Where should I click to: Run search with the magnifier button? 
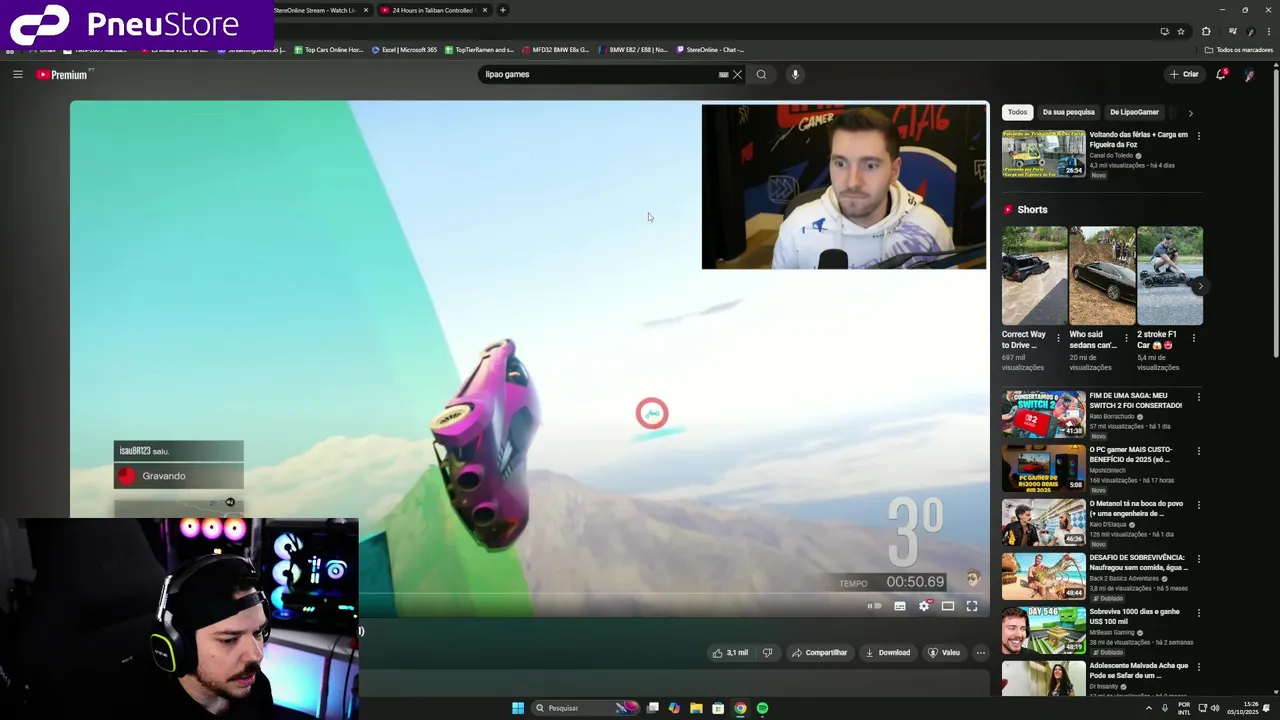(761, 74)
